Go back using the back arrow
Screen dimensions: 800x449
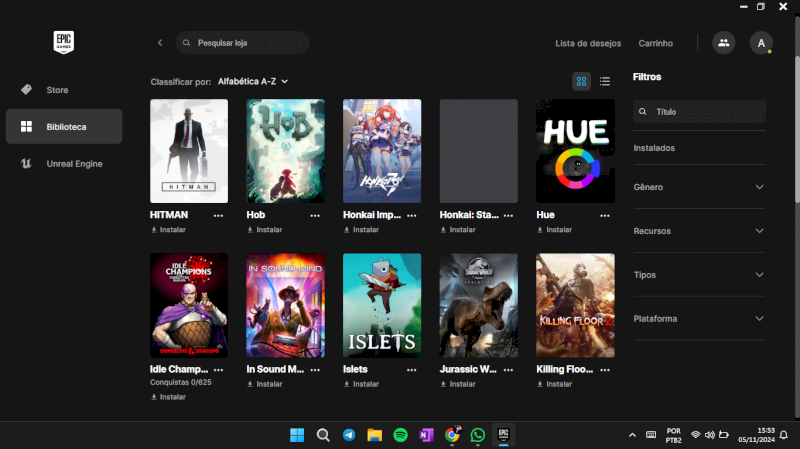pos(160,43)
